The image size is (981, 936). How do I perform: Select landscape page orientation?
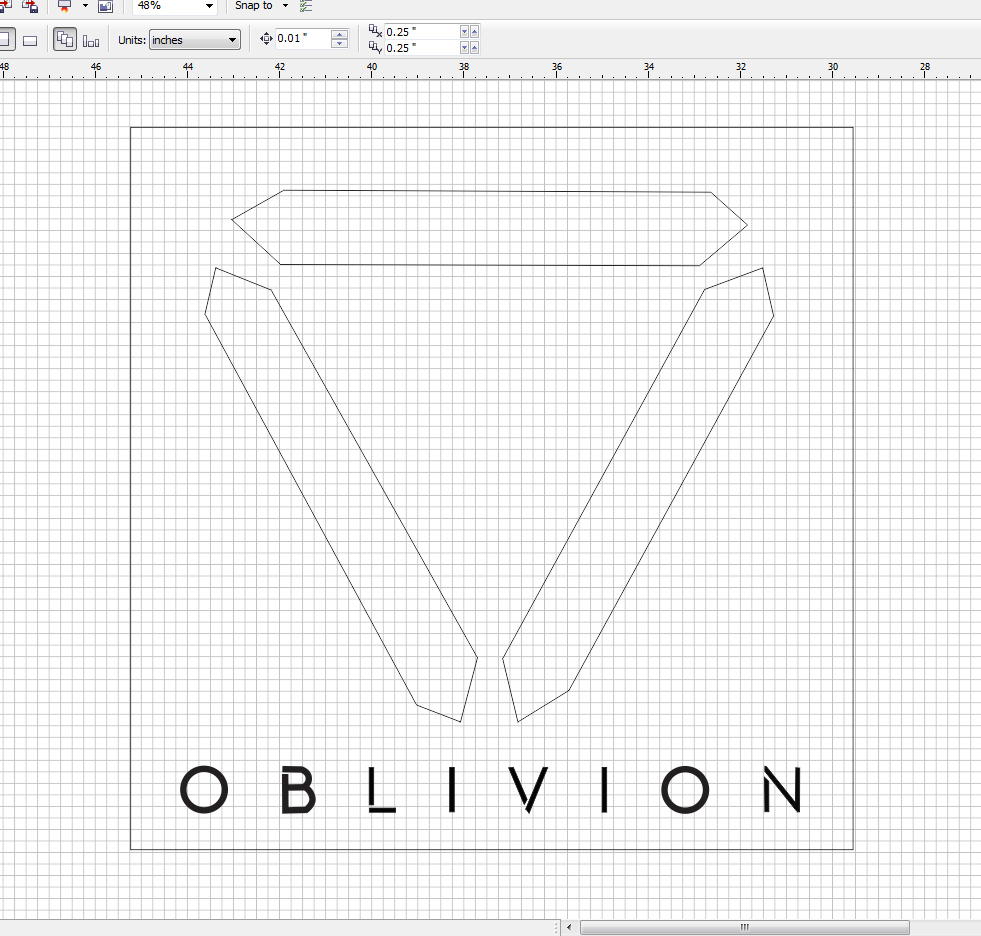coord(30,40)
